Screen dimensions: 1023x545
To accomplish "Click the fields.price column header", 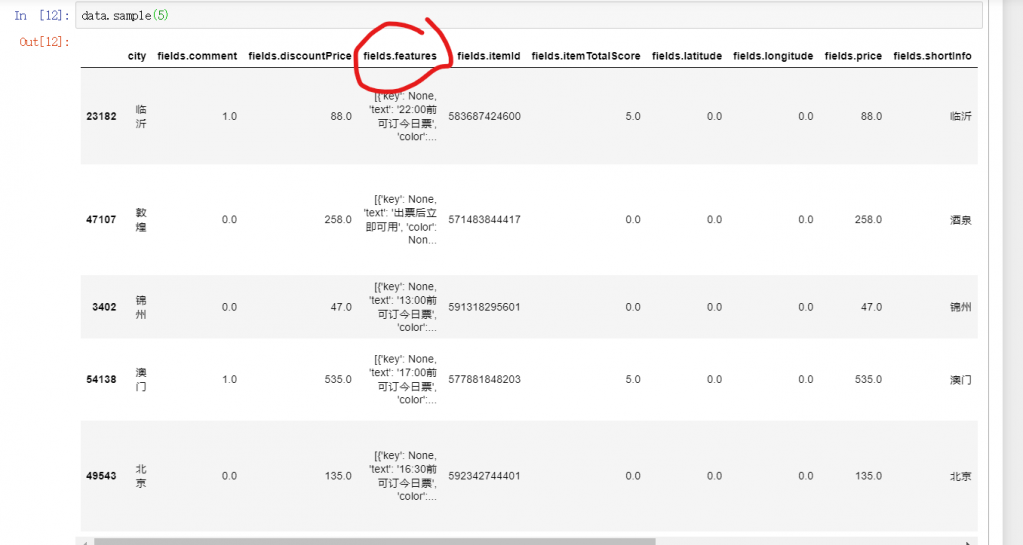I will (x=853, y=56).
